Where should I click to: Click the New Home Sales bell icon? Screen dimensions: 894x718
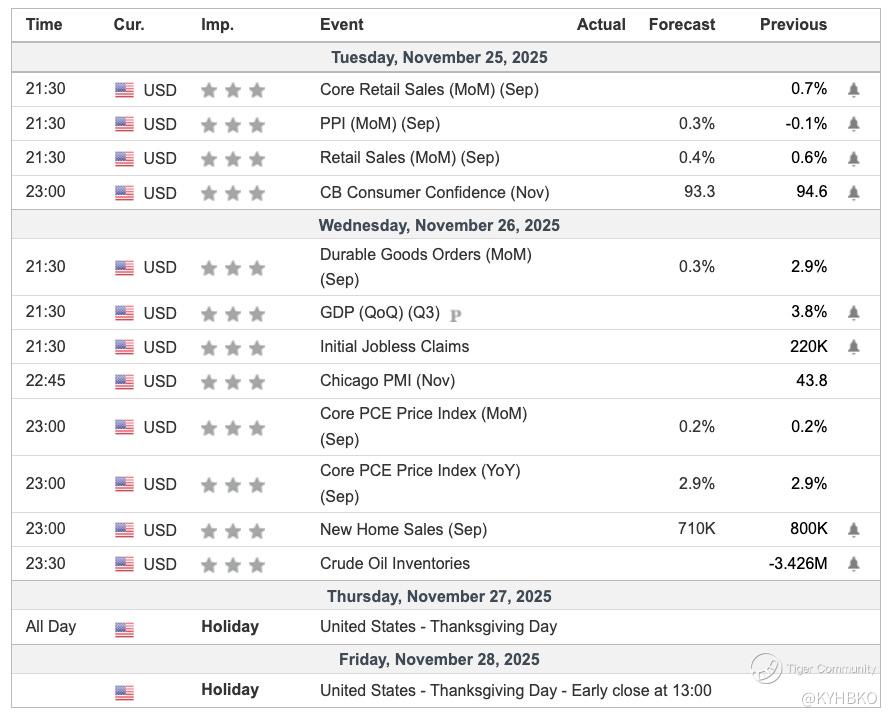(853, 529)
